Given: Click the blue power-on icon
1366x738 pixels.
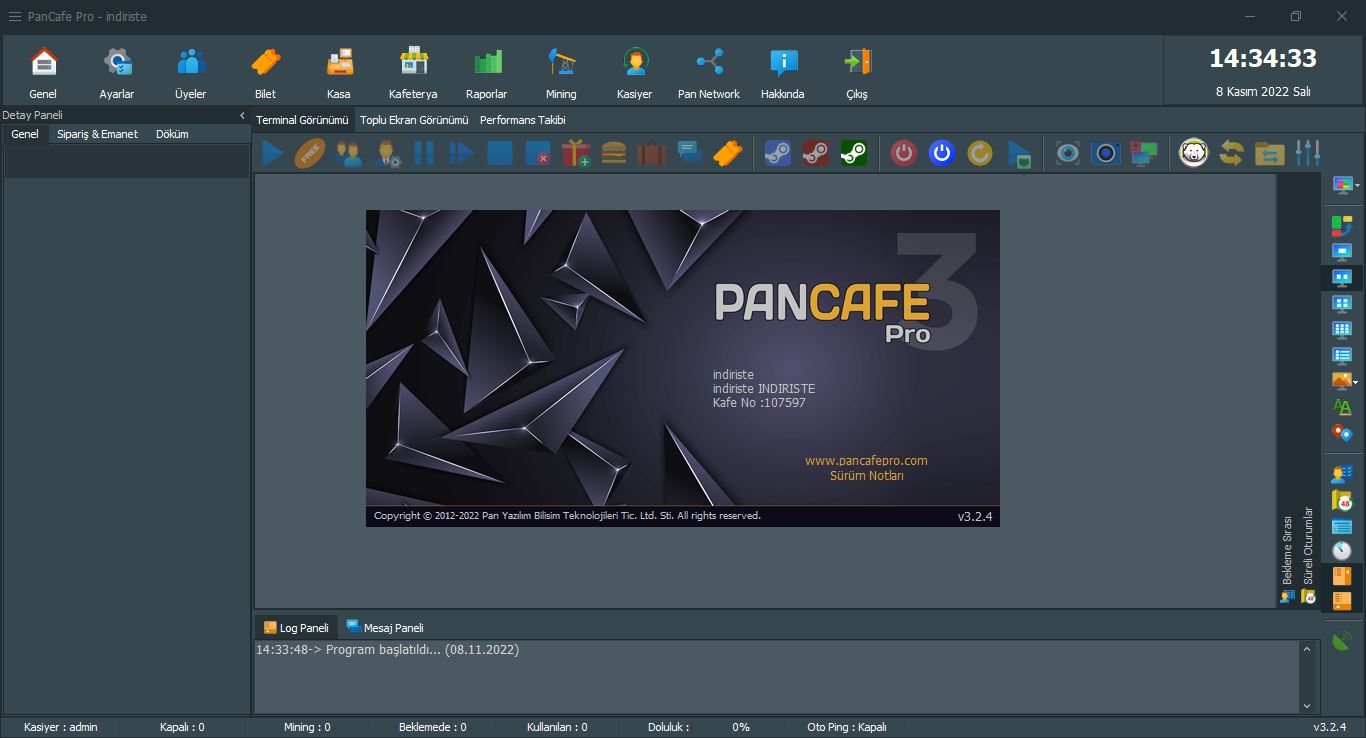Looking at the screenshot, I should click(x=942, y=153).
